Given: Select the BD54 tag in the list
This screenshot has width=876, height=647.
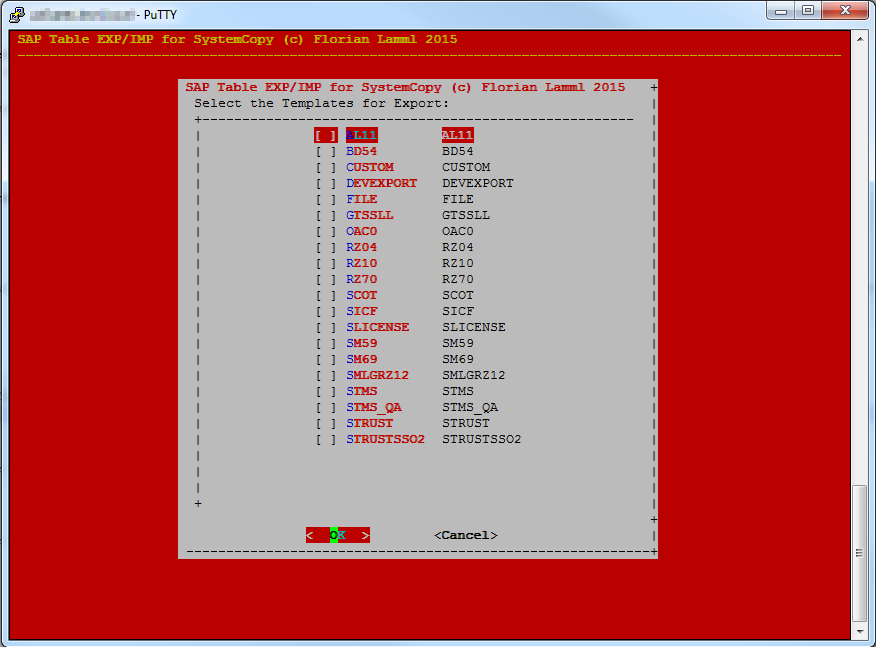Looking at the screenshot, I should tap(361, 151).
